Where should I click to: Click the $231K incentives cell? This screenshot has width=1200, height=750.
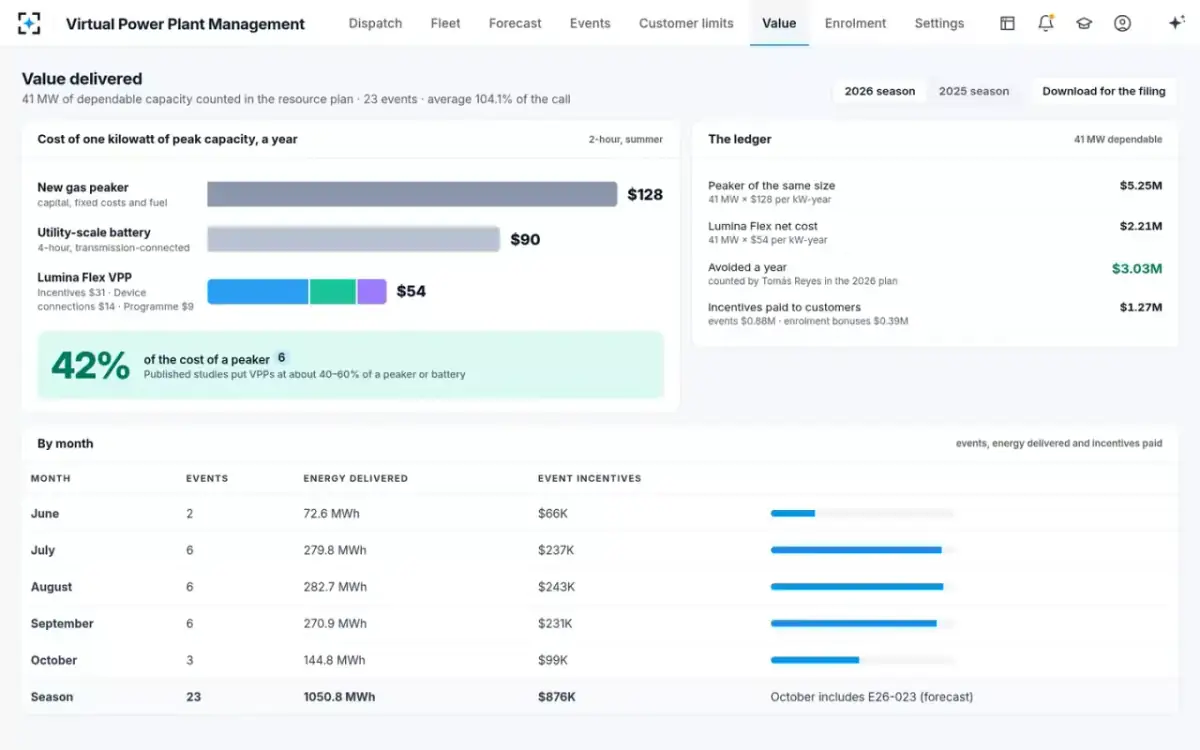[x=555, y=623]
